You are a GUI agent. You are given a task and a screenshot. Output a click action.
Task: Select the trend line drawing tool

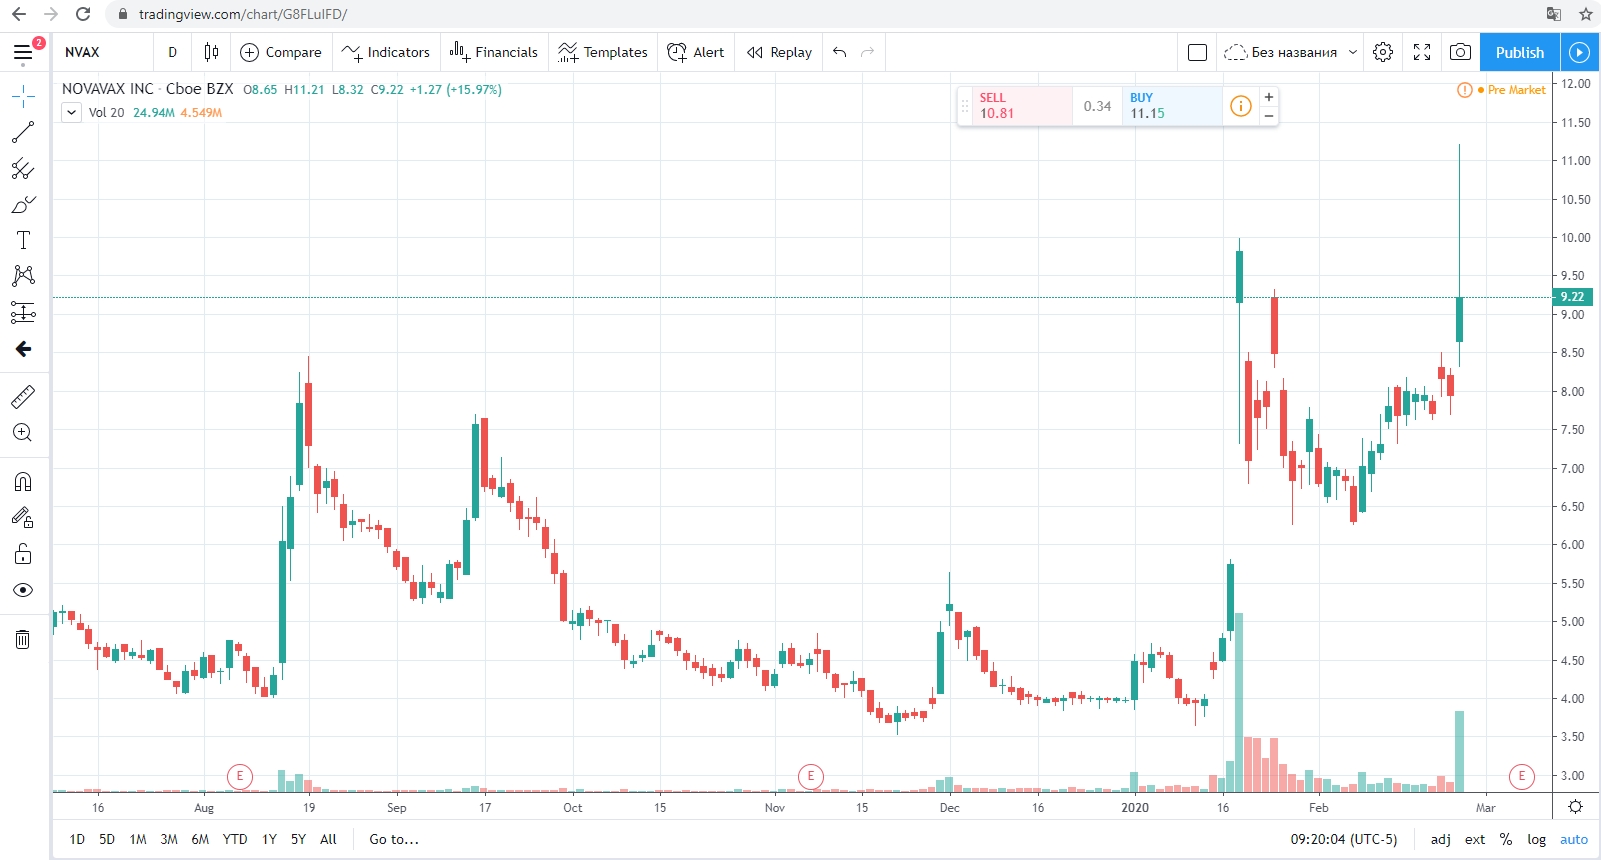(23, 132)
